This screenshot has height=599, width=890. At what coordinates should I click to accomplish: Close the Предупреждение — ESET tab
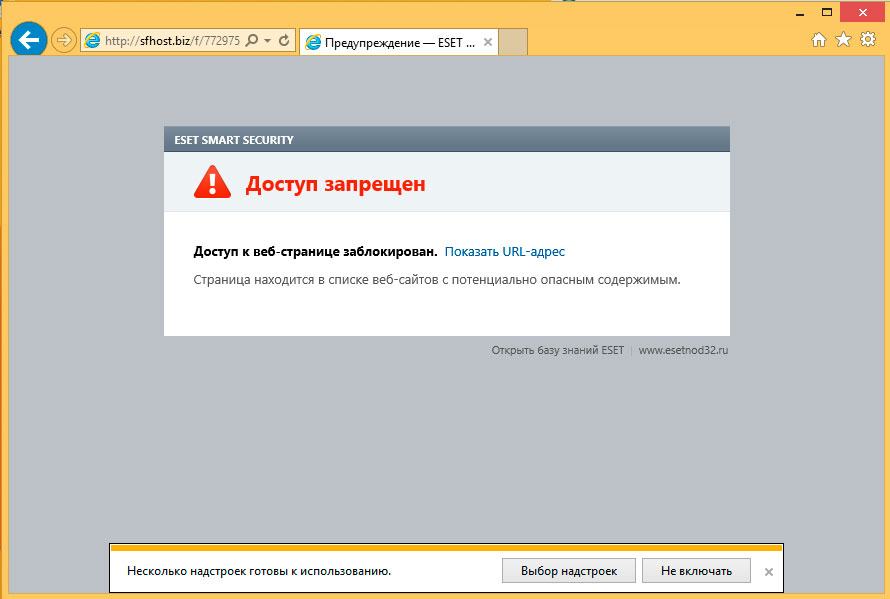488,42
